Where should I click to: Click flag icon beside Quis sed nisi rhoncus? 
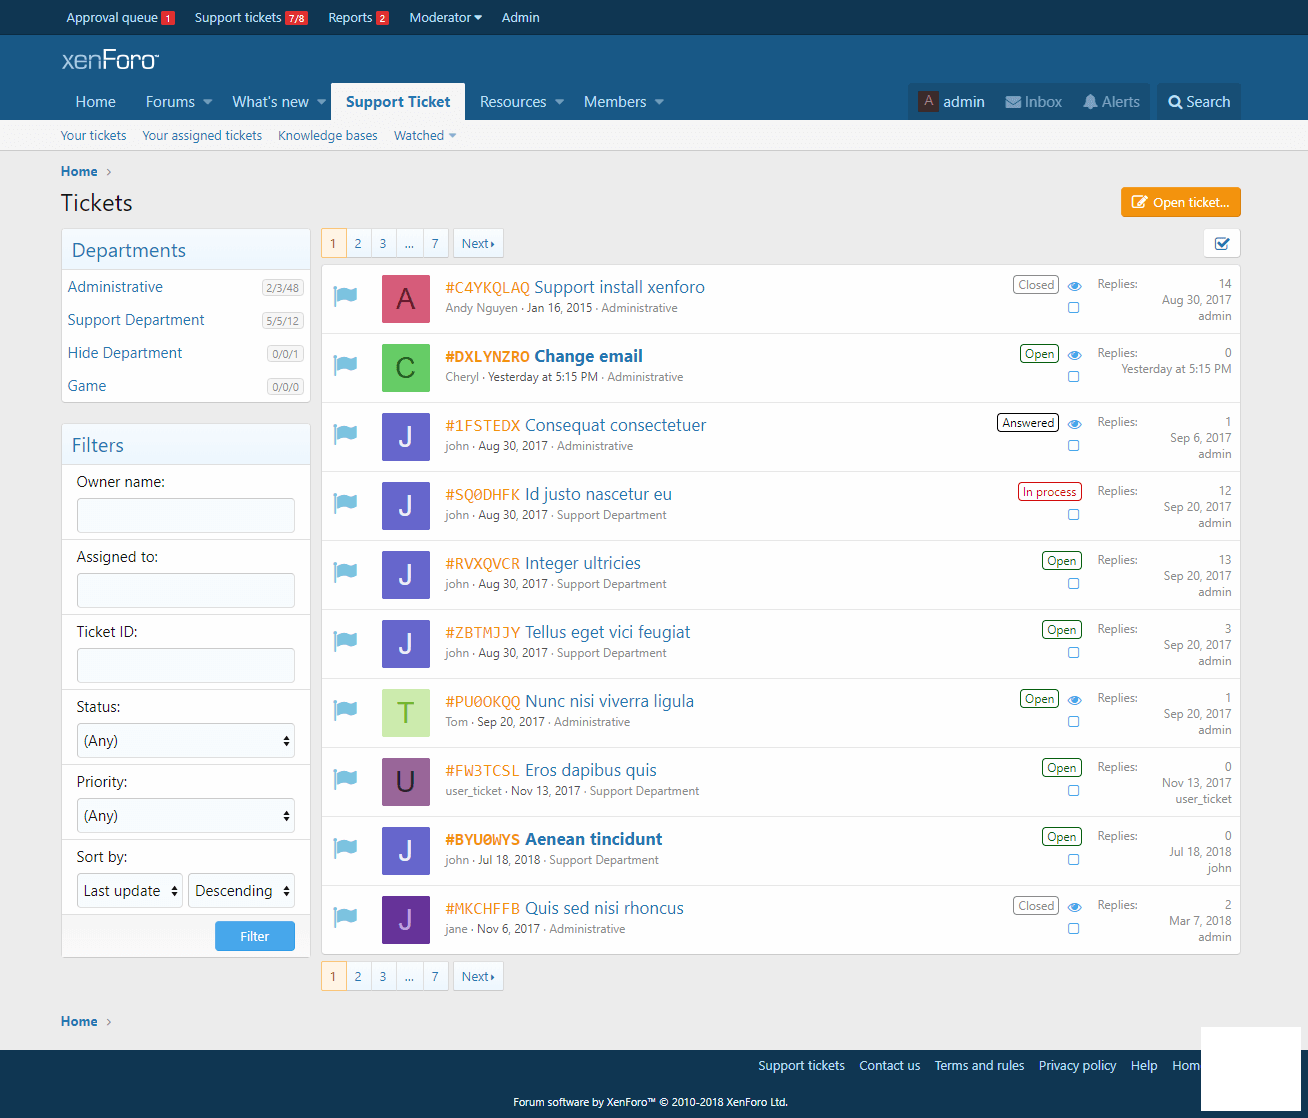[x=345, y=916]
